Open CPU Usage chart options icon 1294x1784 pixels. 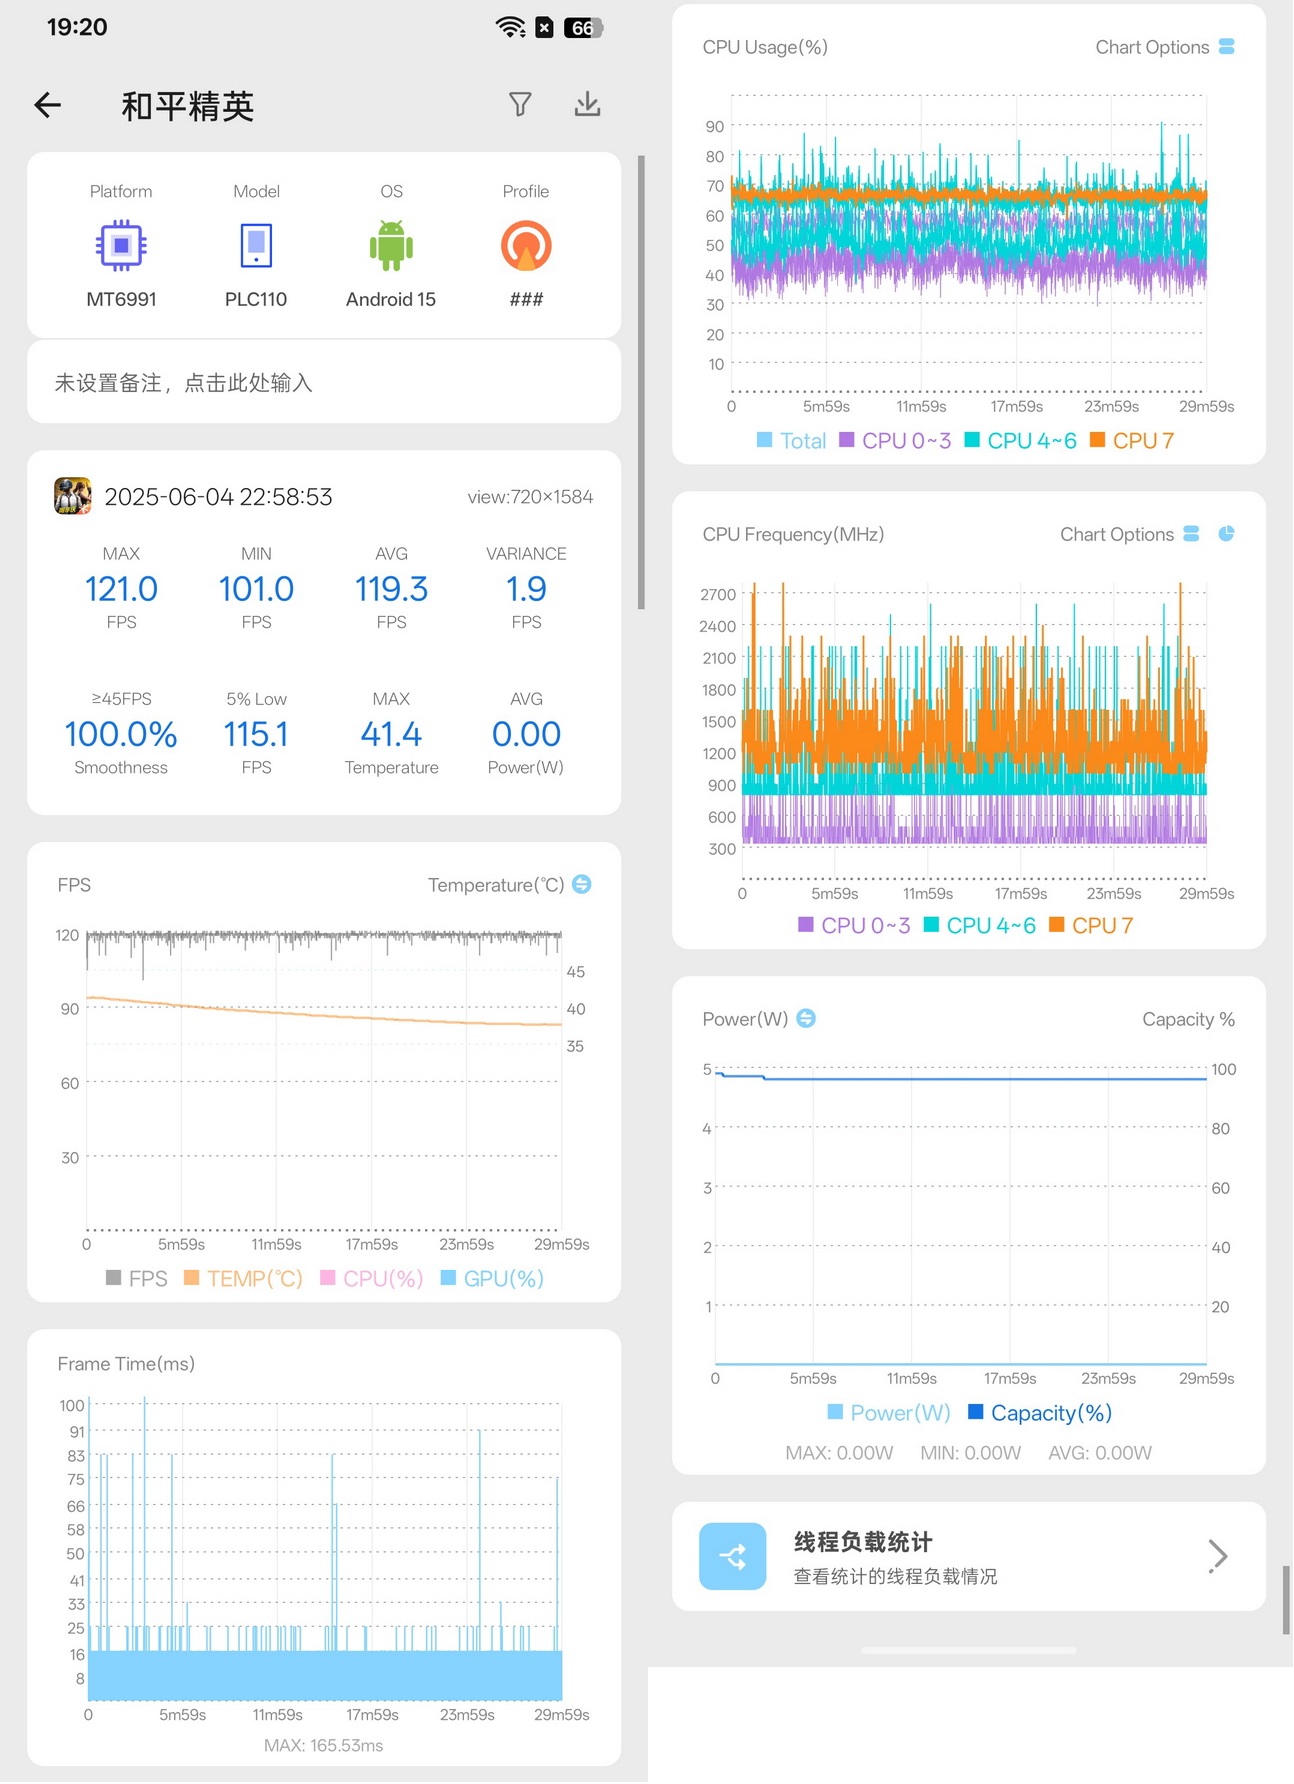tap(1227, 46)
